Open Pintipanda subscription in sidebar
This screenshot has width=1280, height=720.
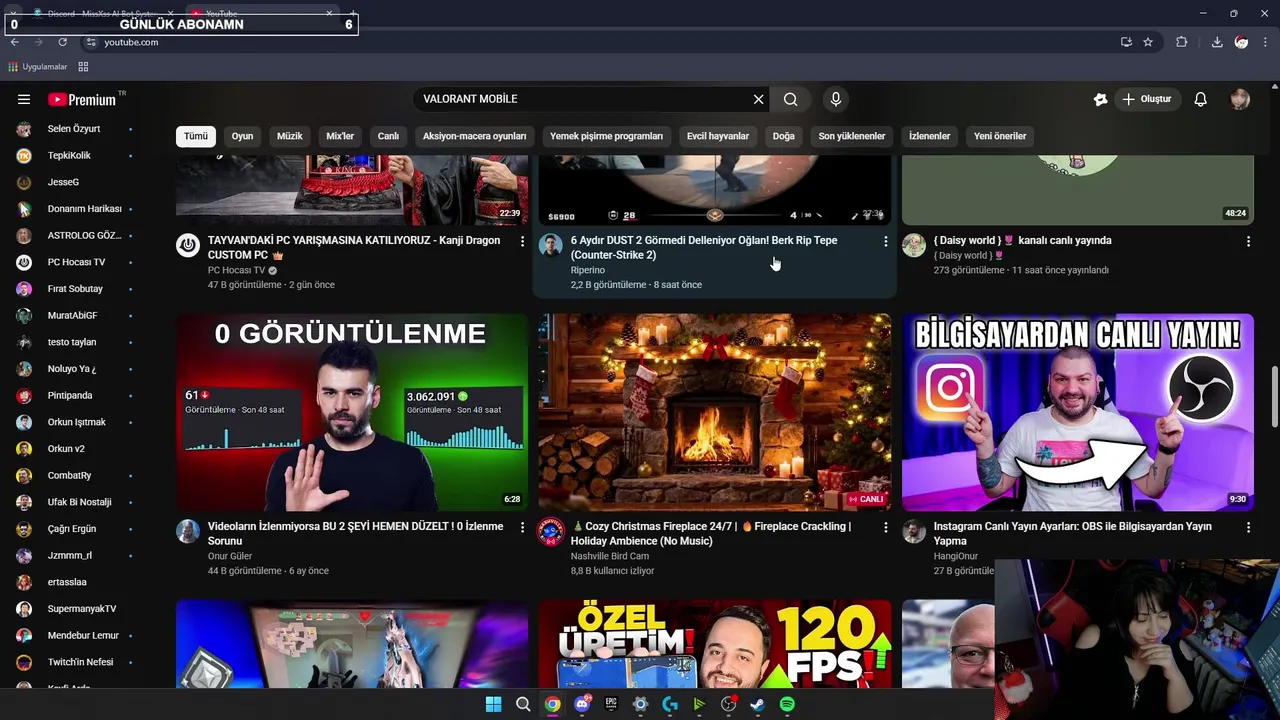[x=75, y=395]
